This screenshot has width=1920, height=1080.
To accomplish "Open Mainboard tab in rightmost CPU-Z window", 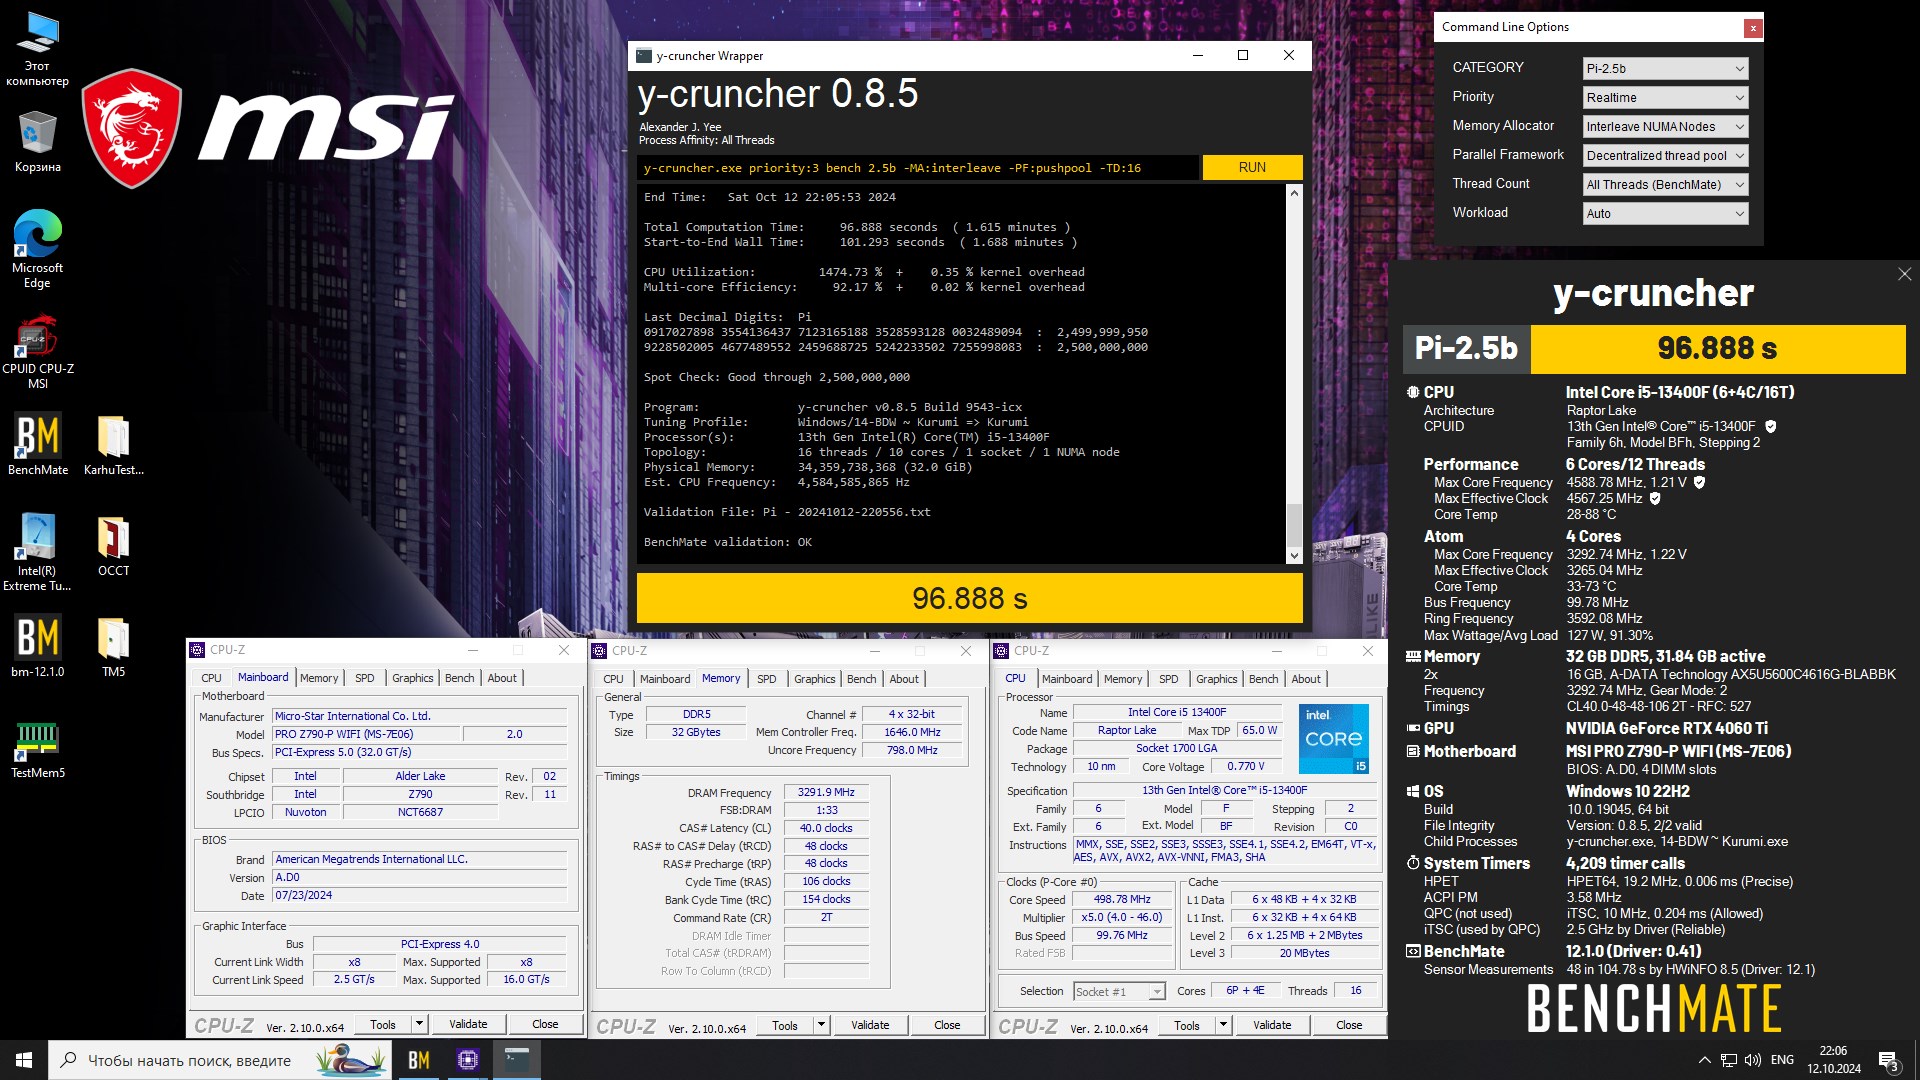I will [x=1067, y=679].
